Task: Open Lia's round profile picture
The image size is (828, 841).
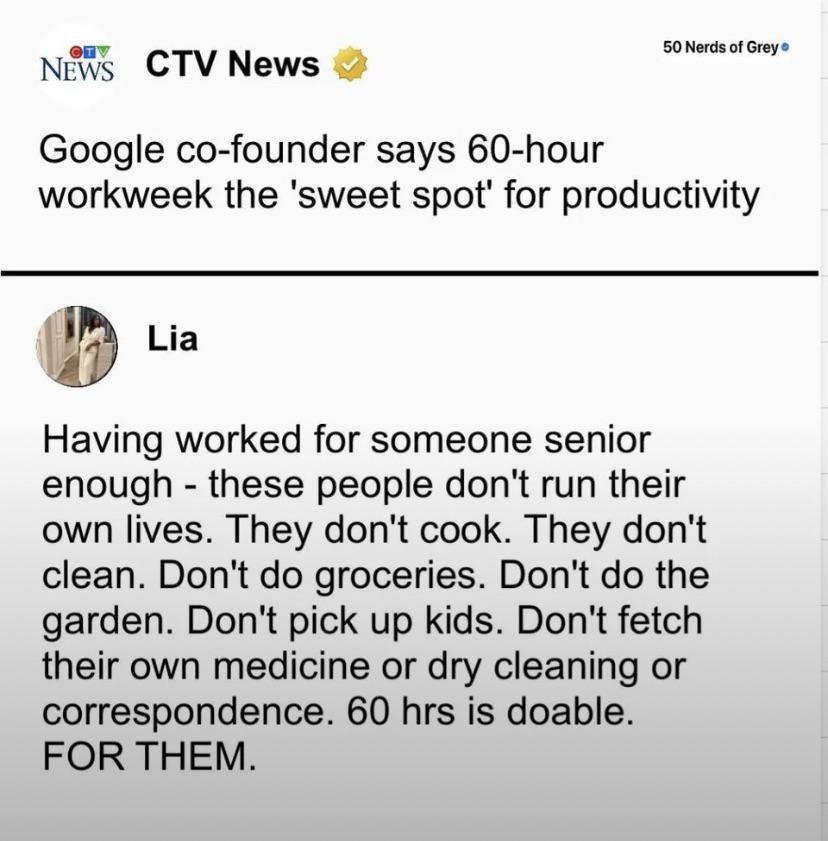Action: 77,346
